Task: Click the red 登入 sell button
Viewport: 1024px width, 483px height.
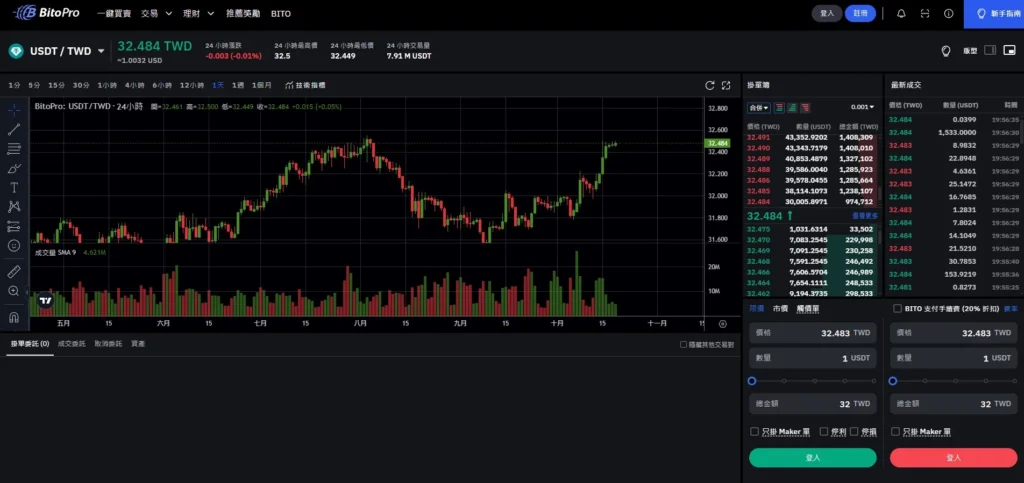Action: pos(953,458)
